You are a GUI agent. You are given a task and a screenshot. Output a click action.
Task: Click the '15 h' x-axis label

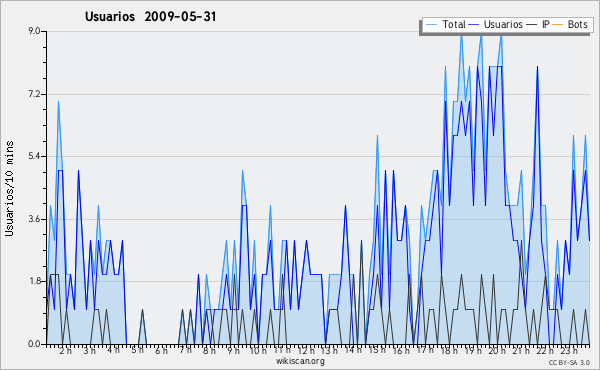tap(377, 350)
